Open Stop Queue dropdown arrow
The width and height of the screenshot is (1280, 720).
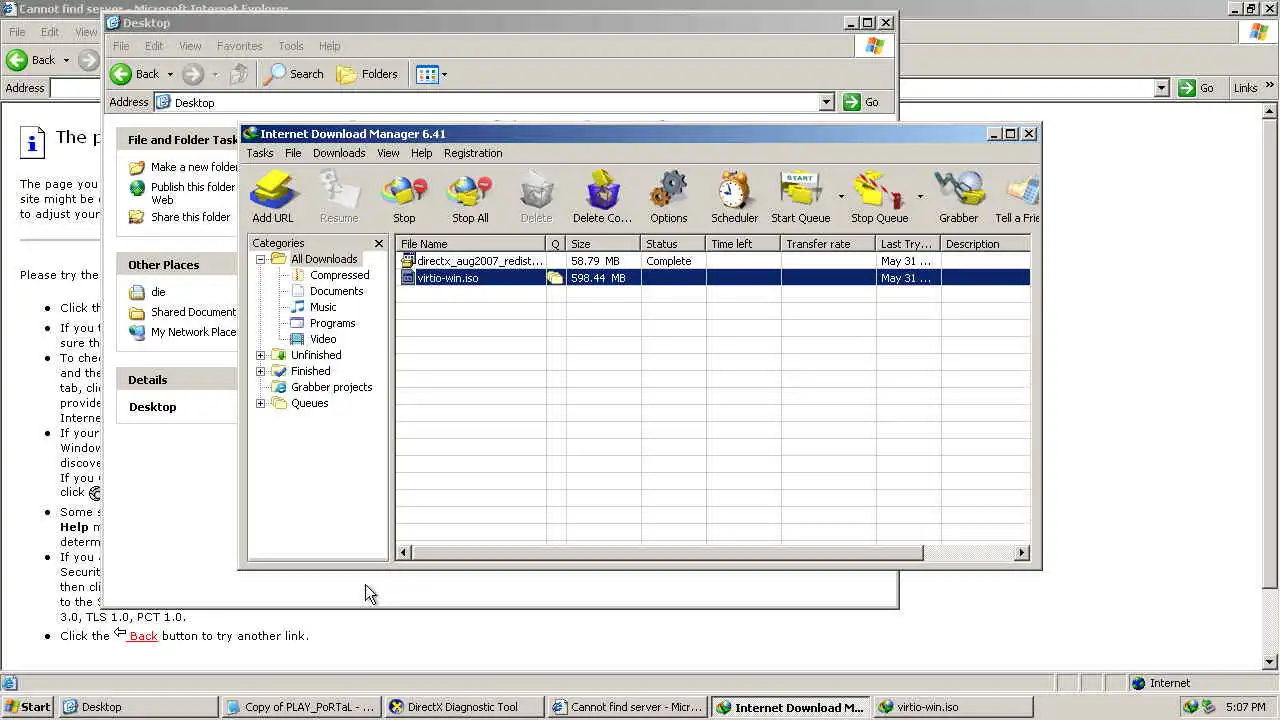(x=920, y=197)
